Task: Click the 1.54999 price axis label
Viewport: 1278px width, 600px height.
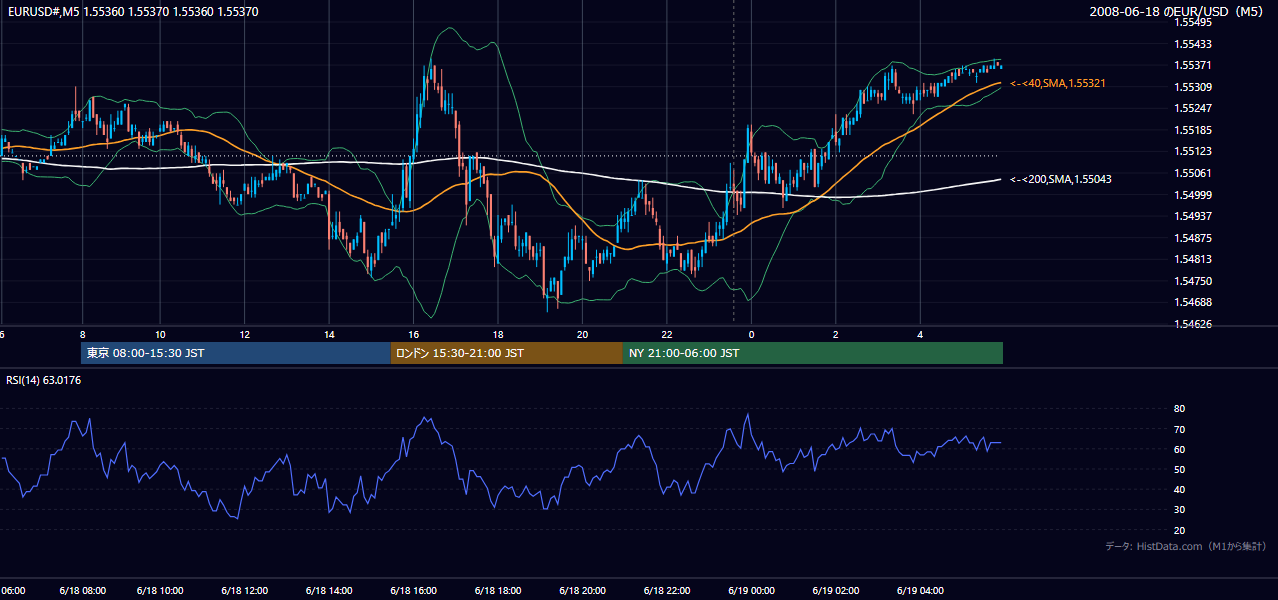Action: 1192,195
